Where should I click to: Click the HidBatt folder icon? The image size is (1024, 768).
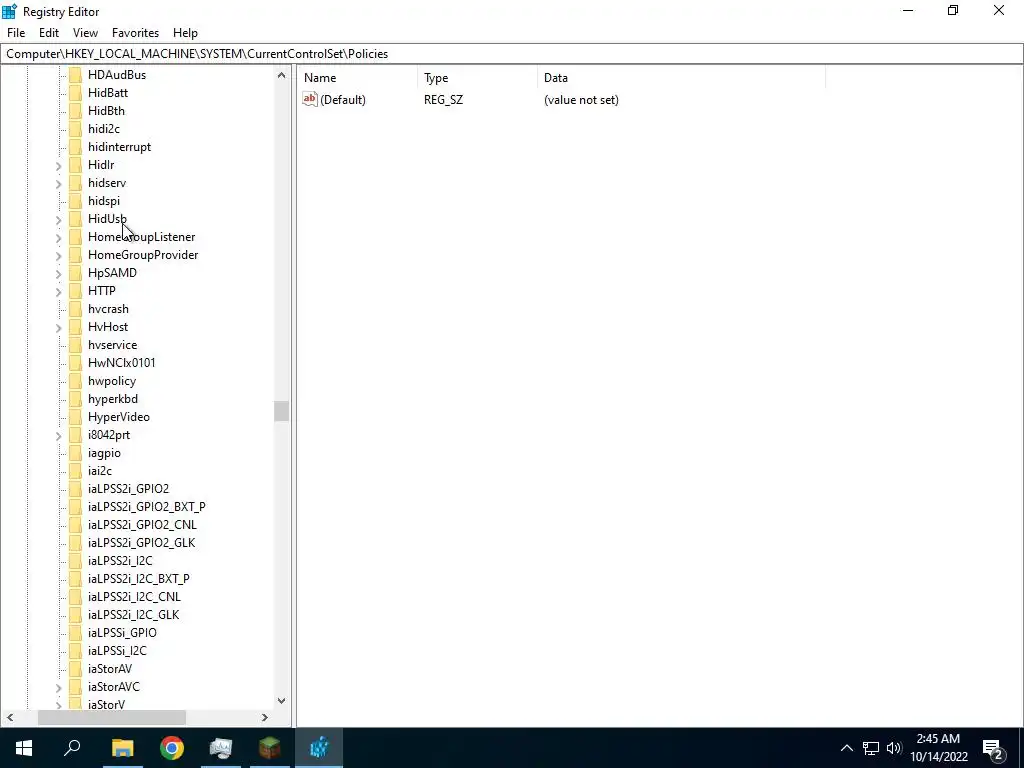click(x=76, y=93)
